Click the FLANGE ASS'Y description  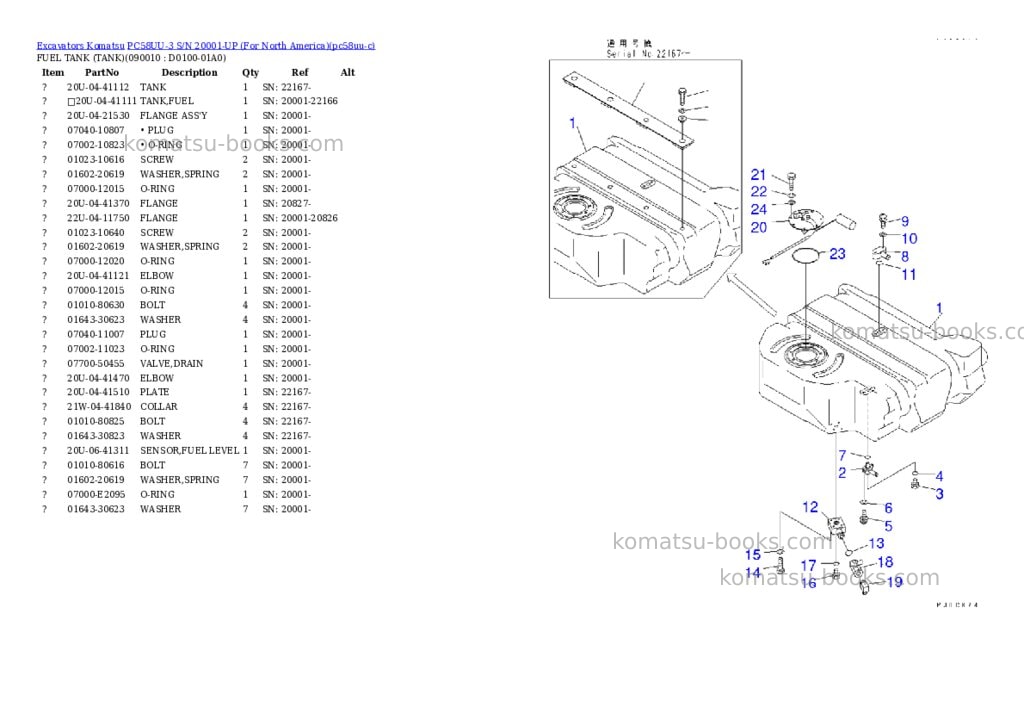(x=174, y=116)
